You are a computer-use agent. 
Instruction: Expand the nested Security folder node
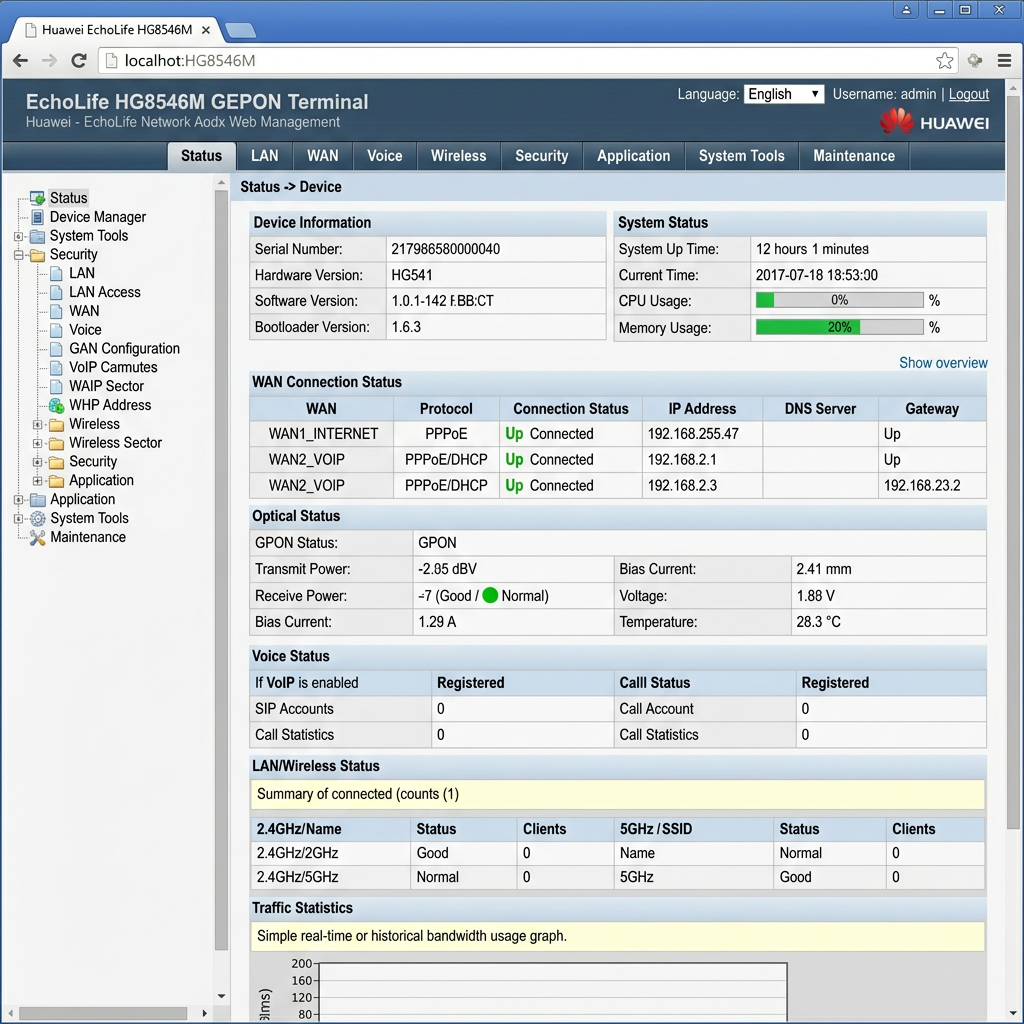tap(38, 462)
